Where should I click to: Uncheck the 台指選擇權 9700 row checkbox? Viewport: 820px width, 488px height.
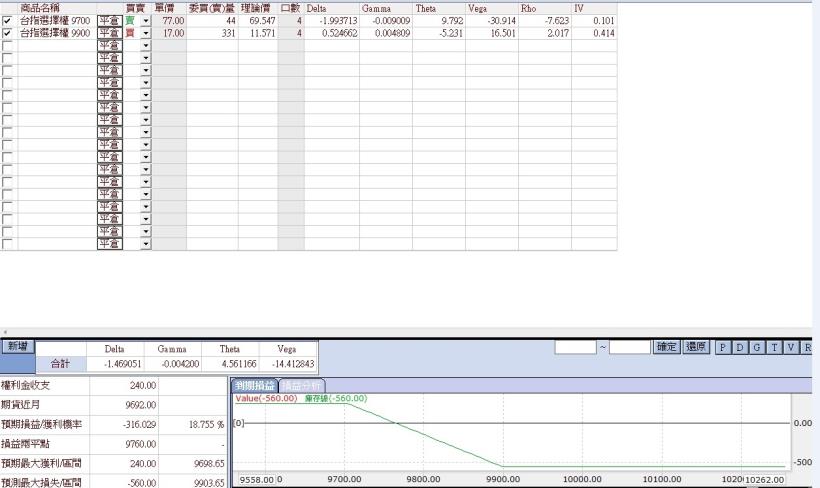8,20
